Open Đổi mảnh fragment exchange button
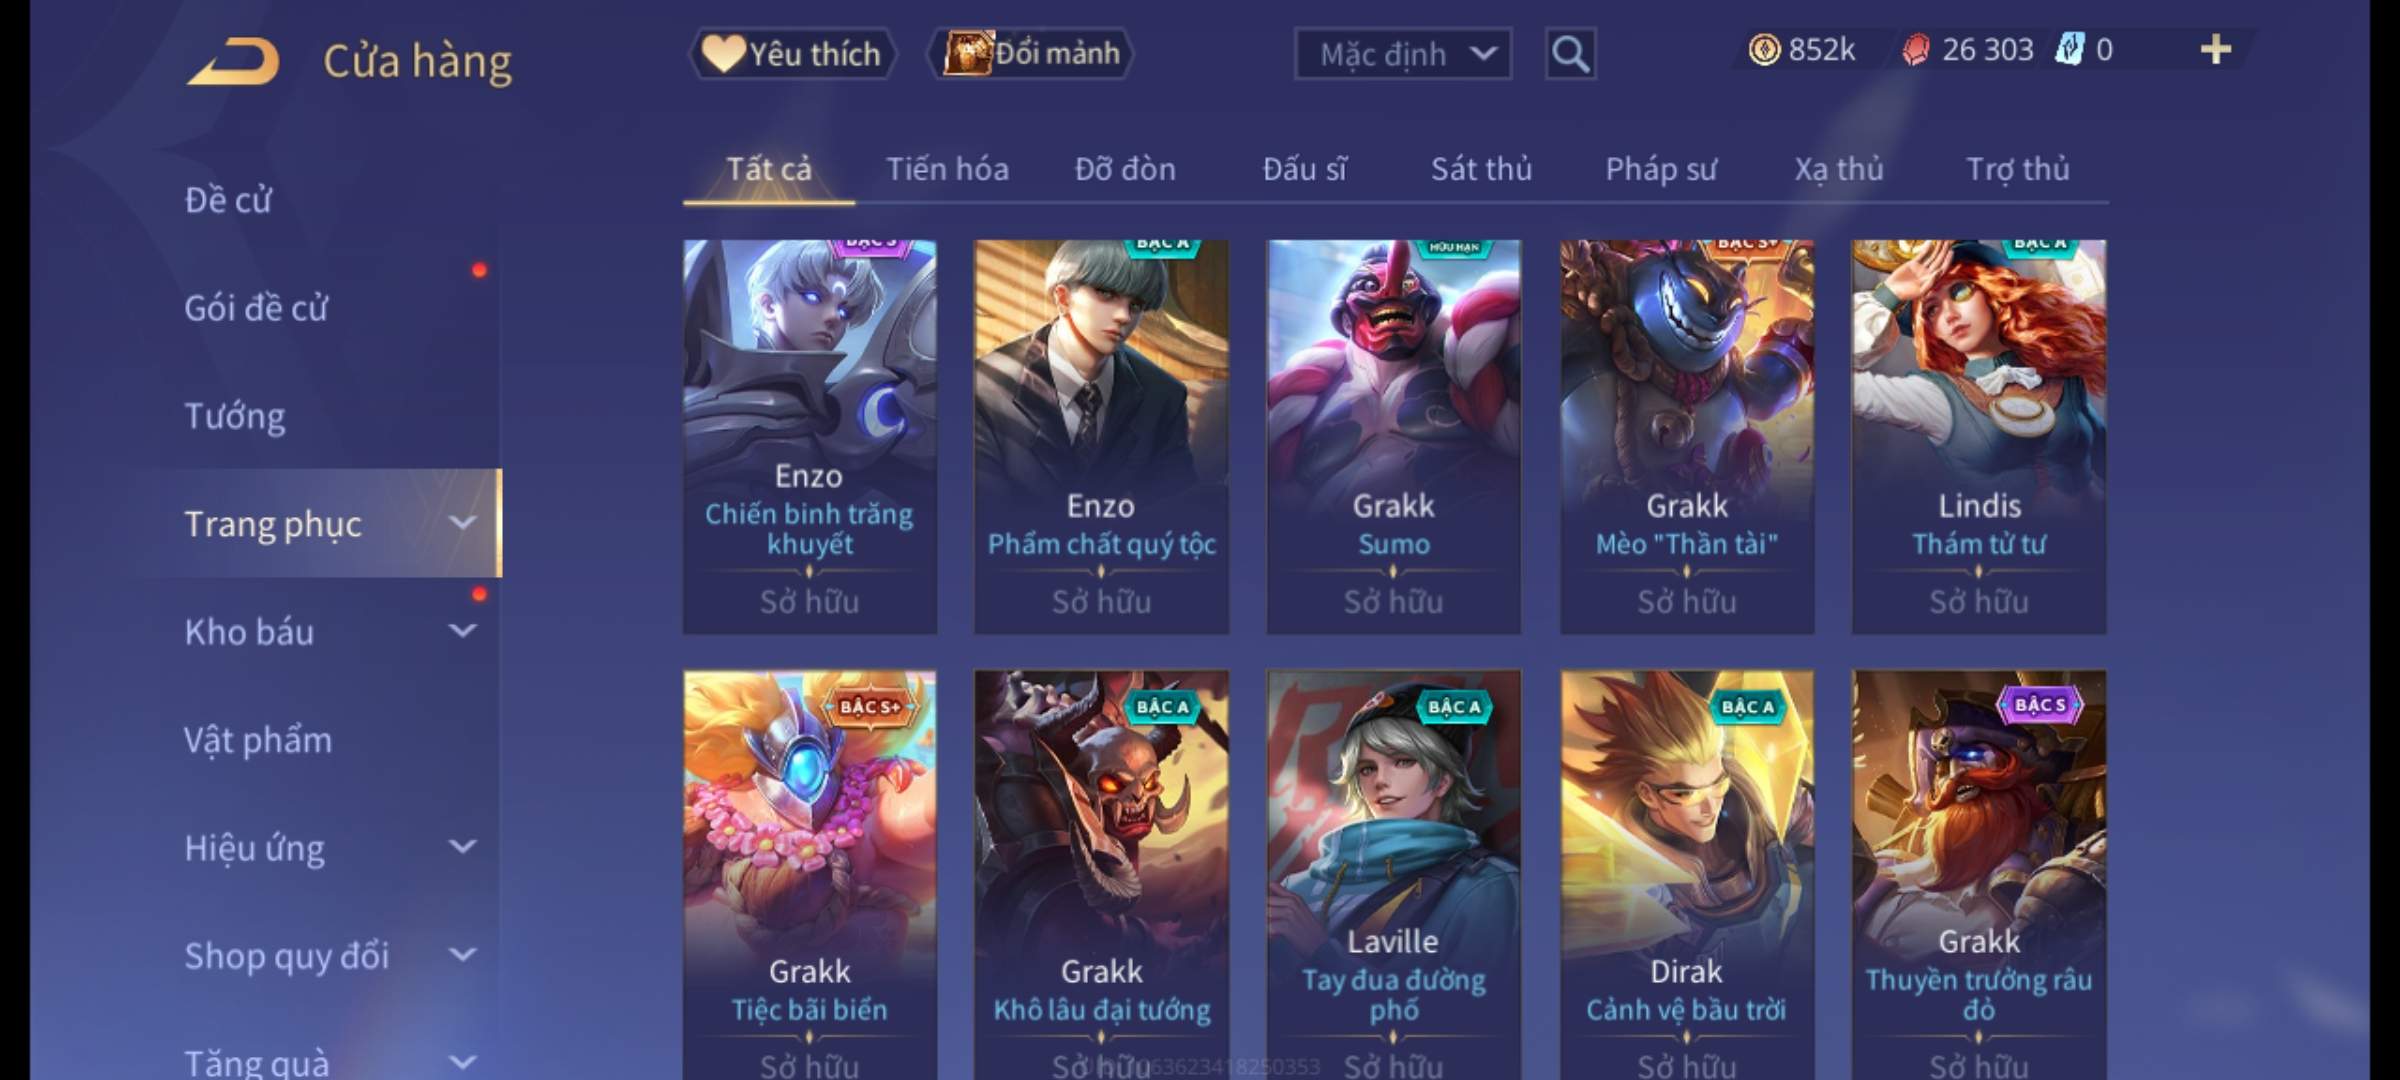This screenshot has height=1080, width=2400. (x=1031, y=54)
